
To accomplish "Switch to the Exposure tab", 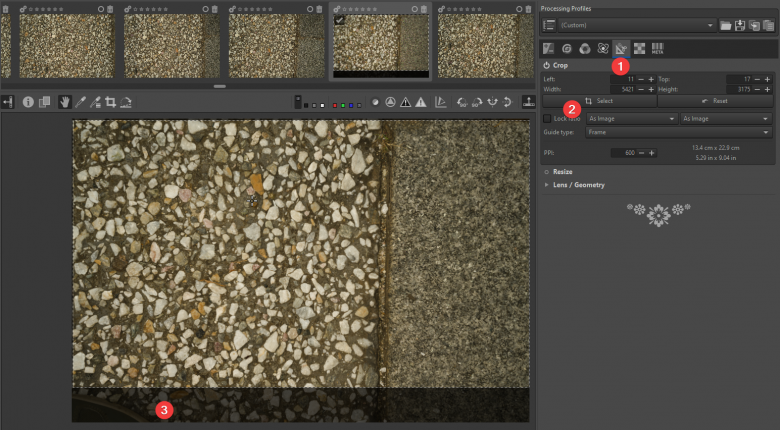I will coord(549,49).
